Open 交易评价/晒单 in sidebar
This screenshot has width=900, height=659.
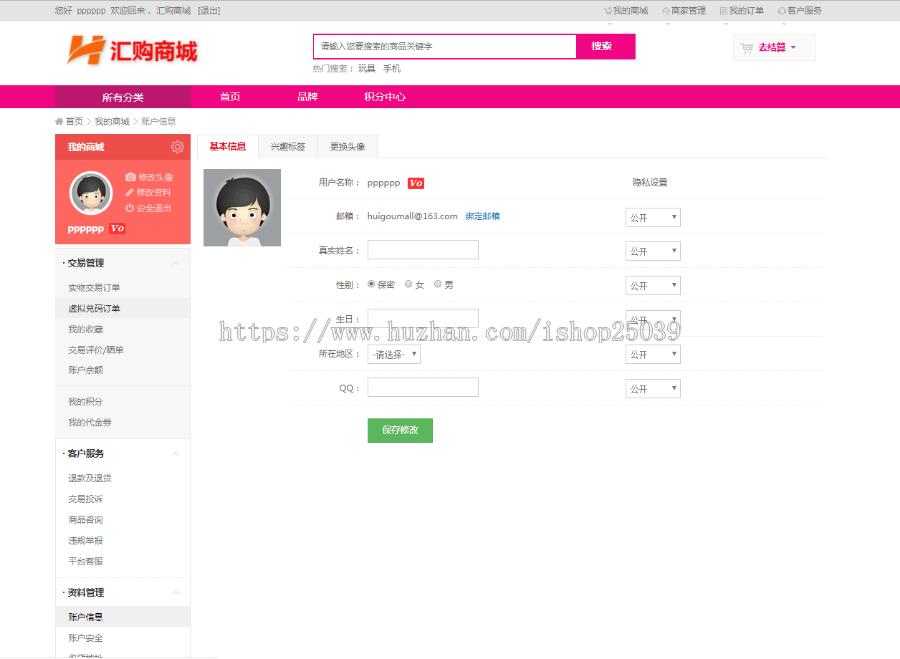coord(96,350)
